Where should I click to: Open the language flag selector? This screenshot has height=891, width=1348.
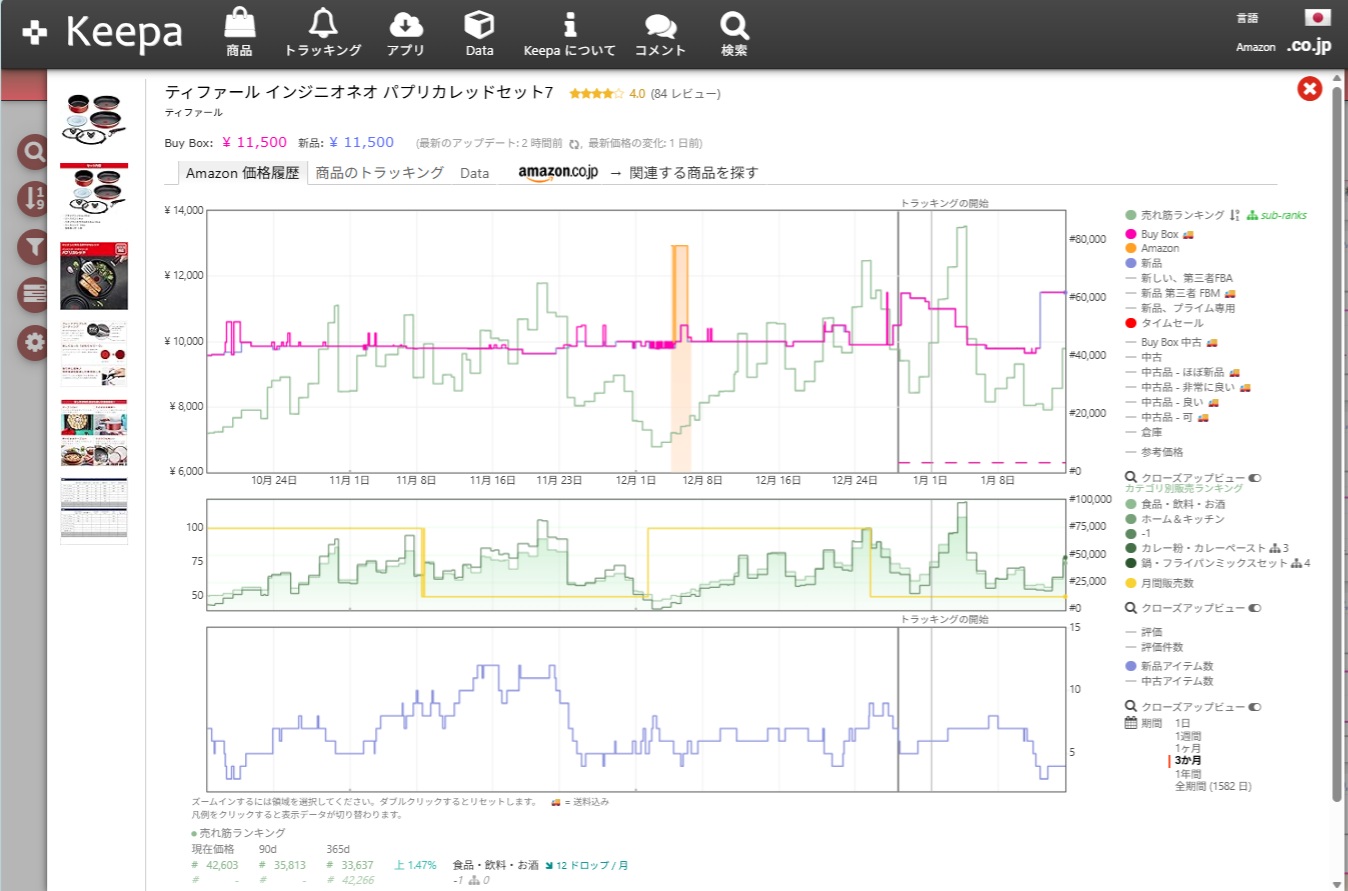1317,17
